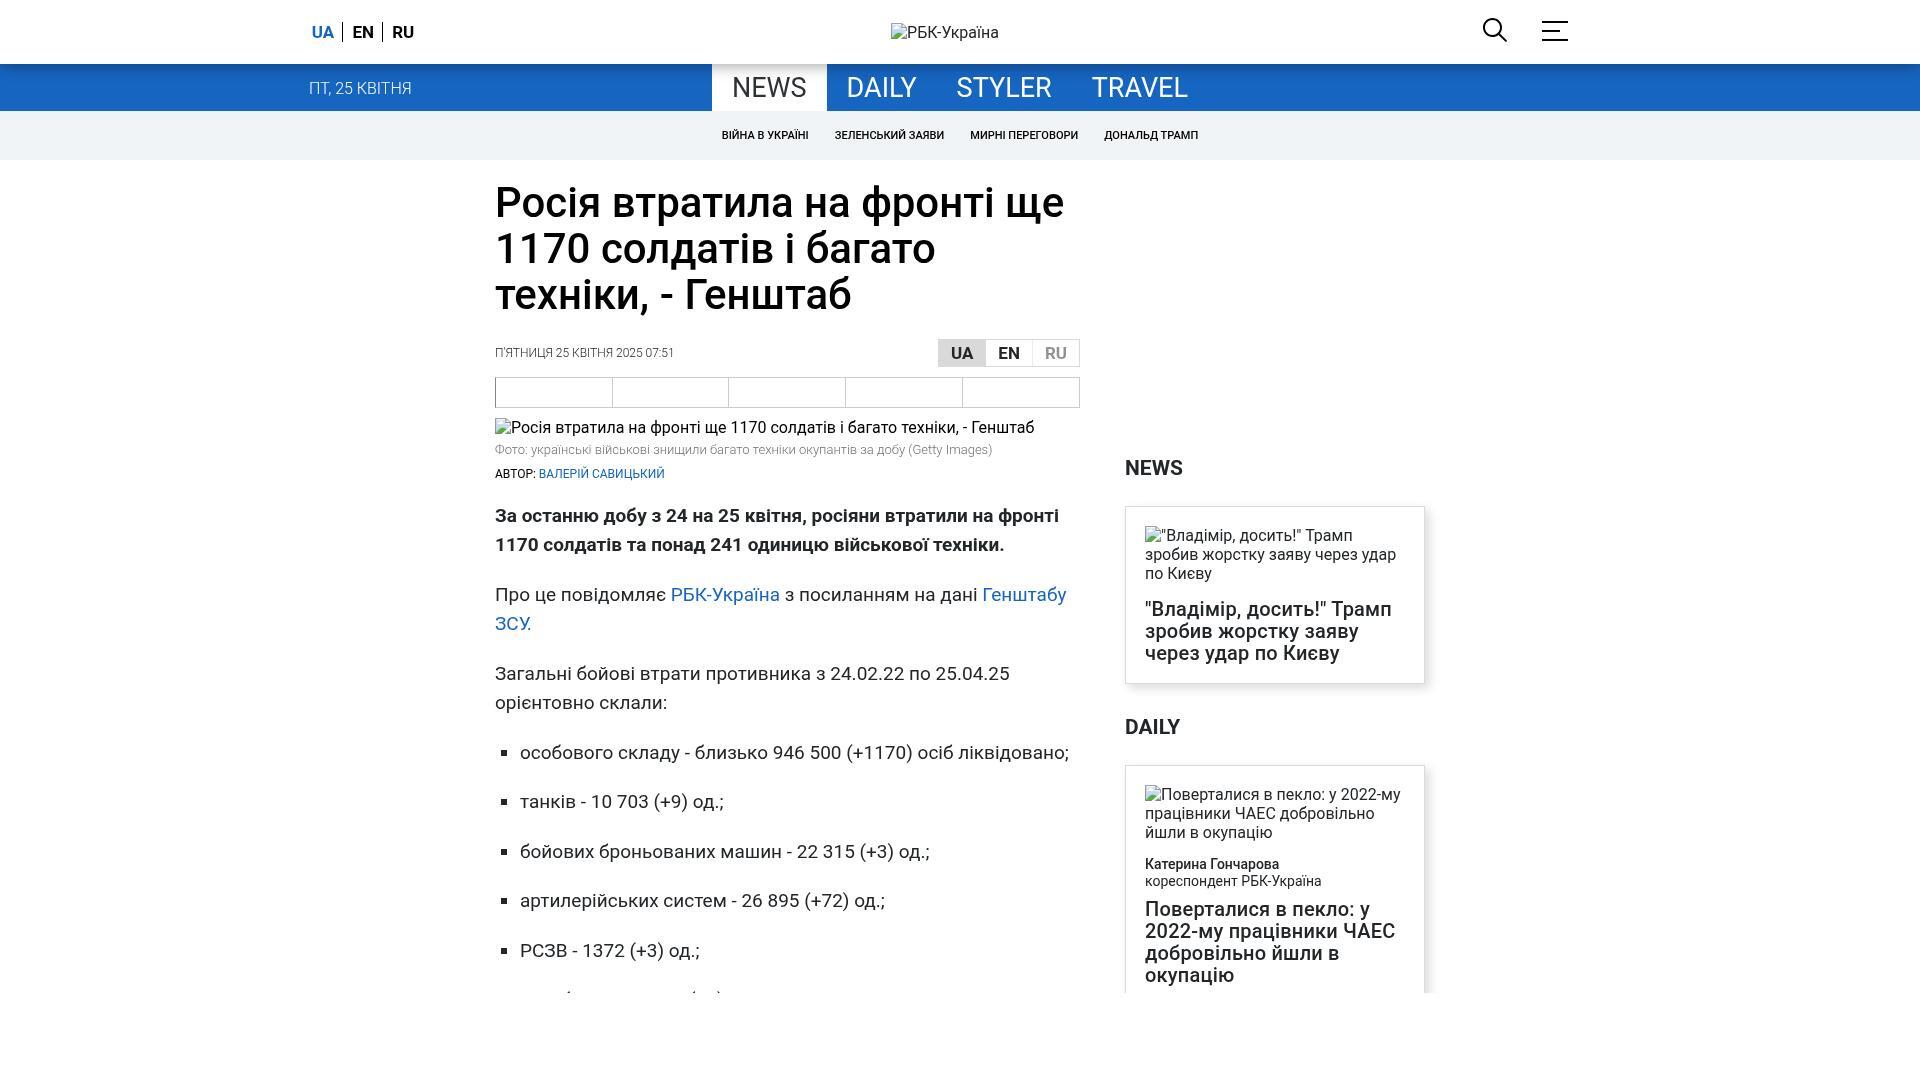Click the РБК-Україна logo
1920x1080 pixels.
click(944, 32)
